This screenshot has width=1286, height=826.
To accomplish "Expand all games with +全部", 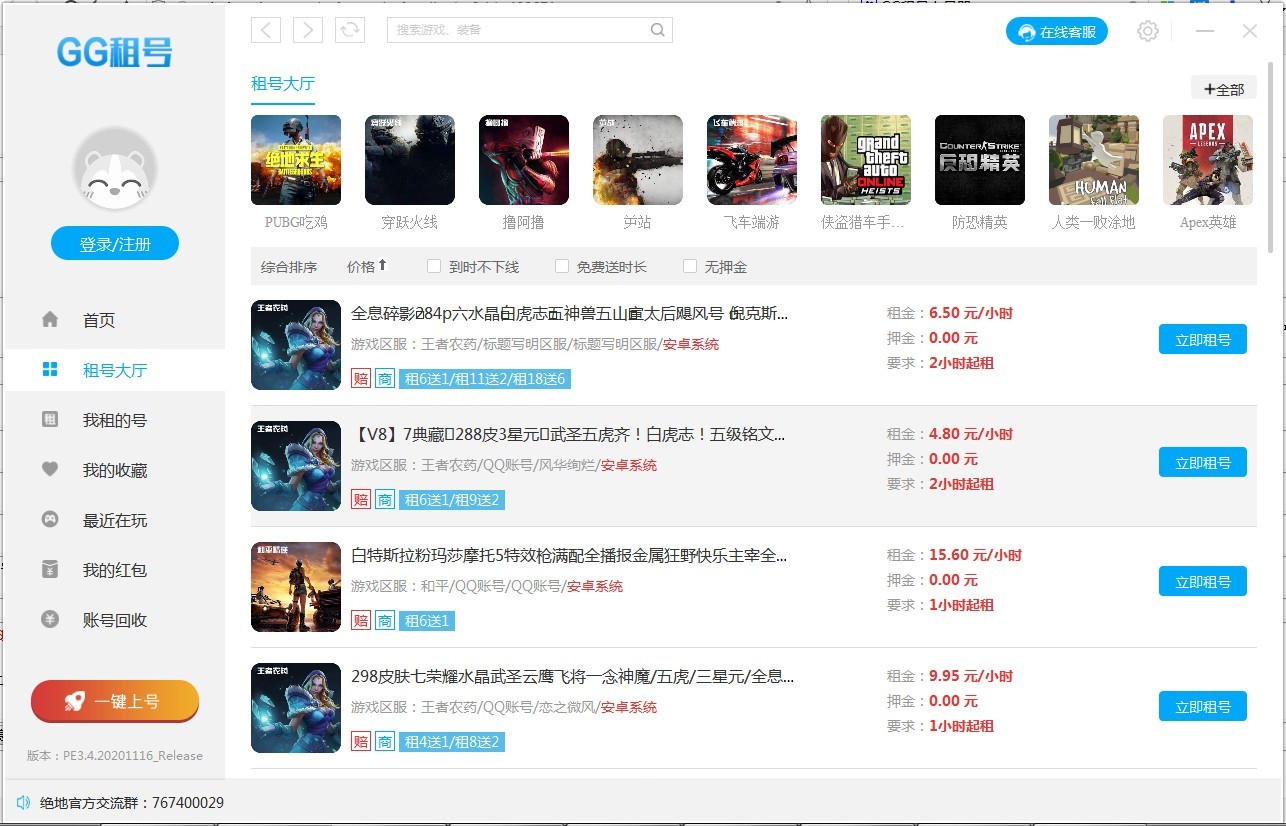I will pyautogui.click(x=1224, y=88).
